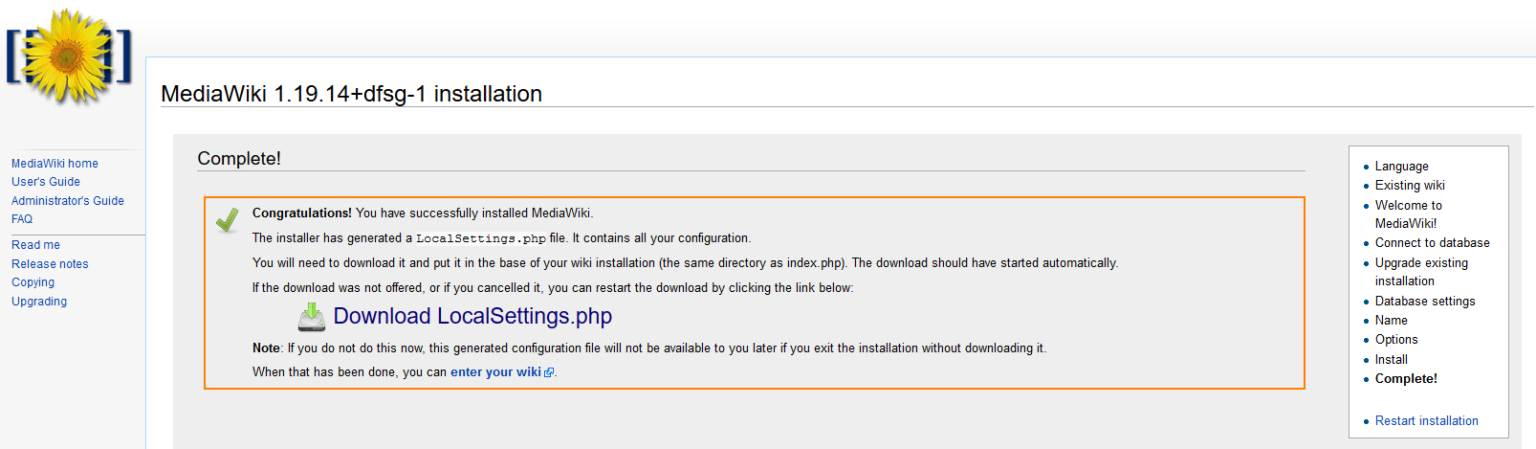
Task: Select the Database settings step
Action: click(1424, 301)
